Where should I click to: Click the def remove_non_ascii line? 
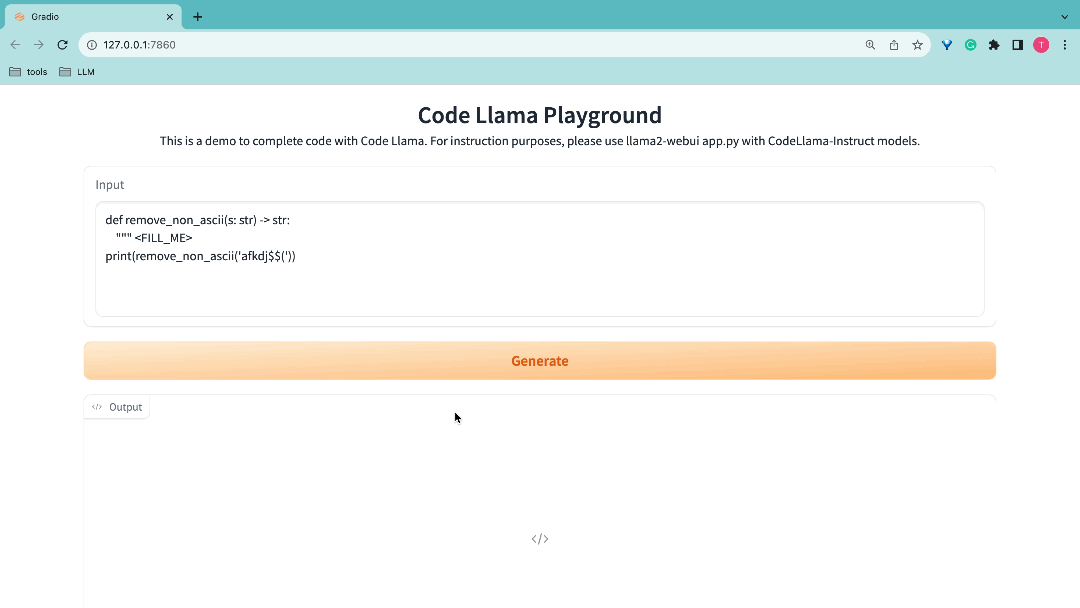click(x=198, y=220)
